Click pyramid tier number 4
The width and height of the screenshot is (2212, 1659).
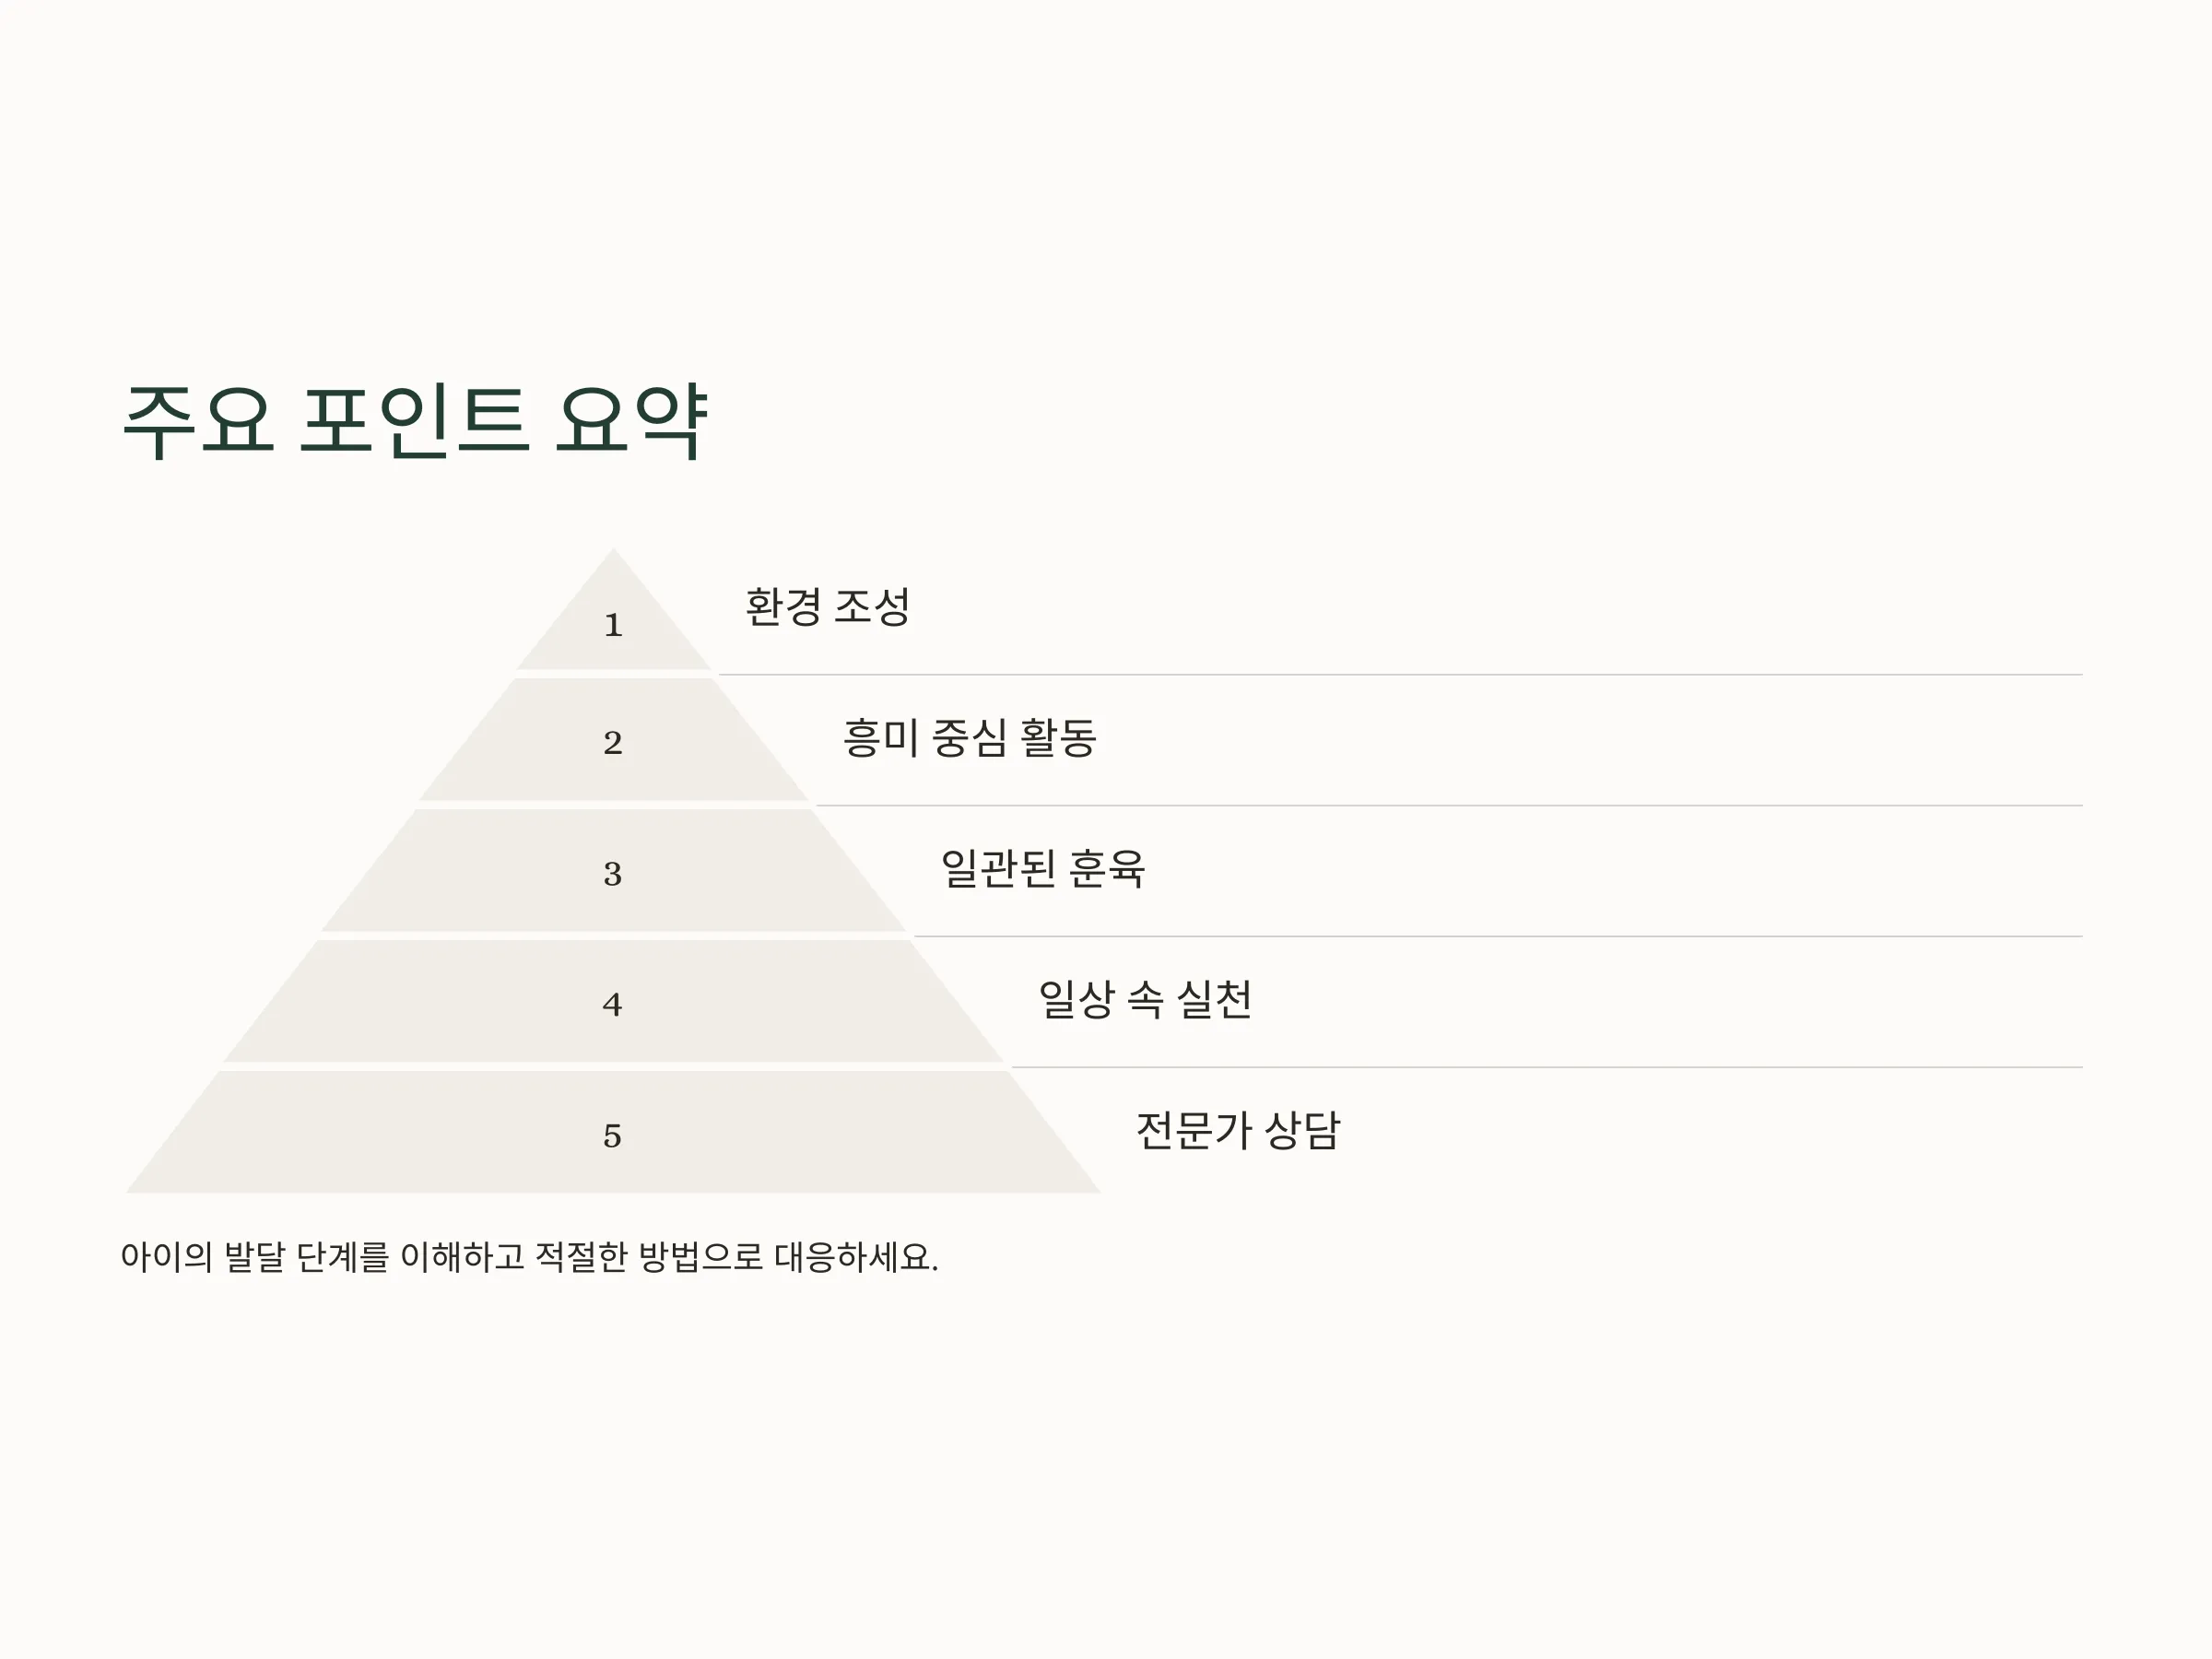pos(613,1005)
